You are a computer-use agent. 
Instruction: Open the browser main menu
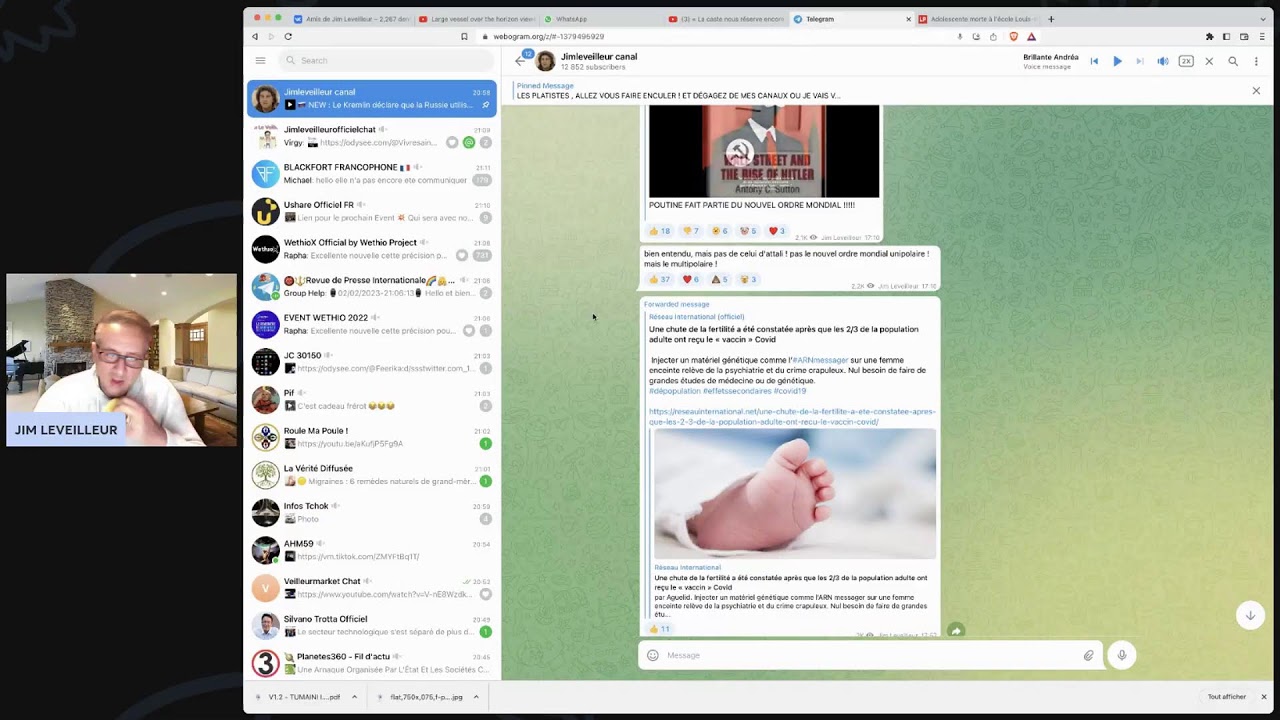1262,36
